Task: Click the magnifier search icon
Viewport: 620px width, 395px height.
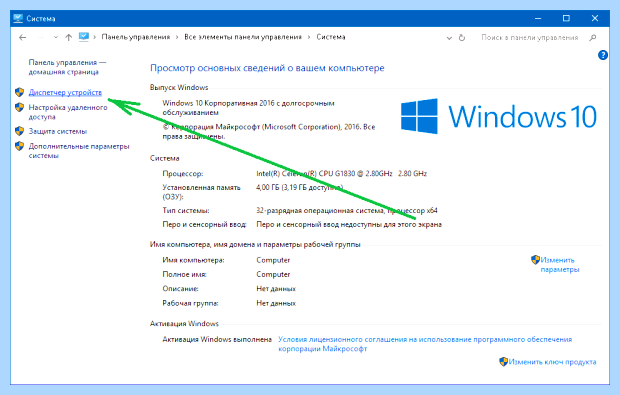Action: [592, 38]
